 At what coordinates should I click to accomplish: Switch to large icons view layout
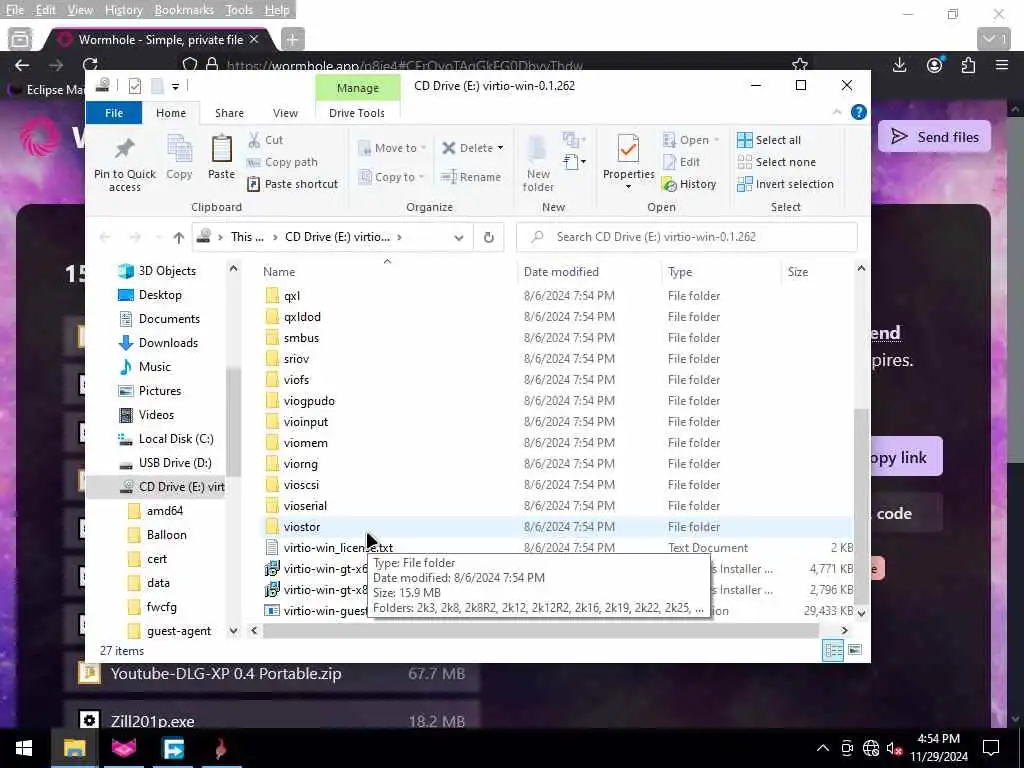854,650
